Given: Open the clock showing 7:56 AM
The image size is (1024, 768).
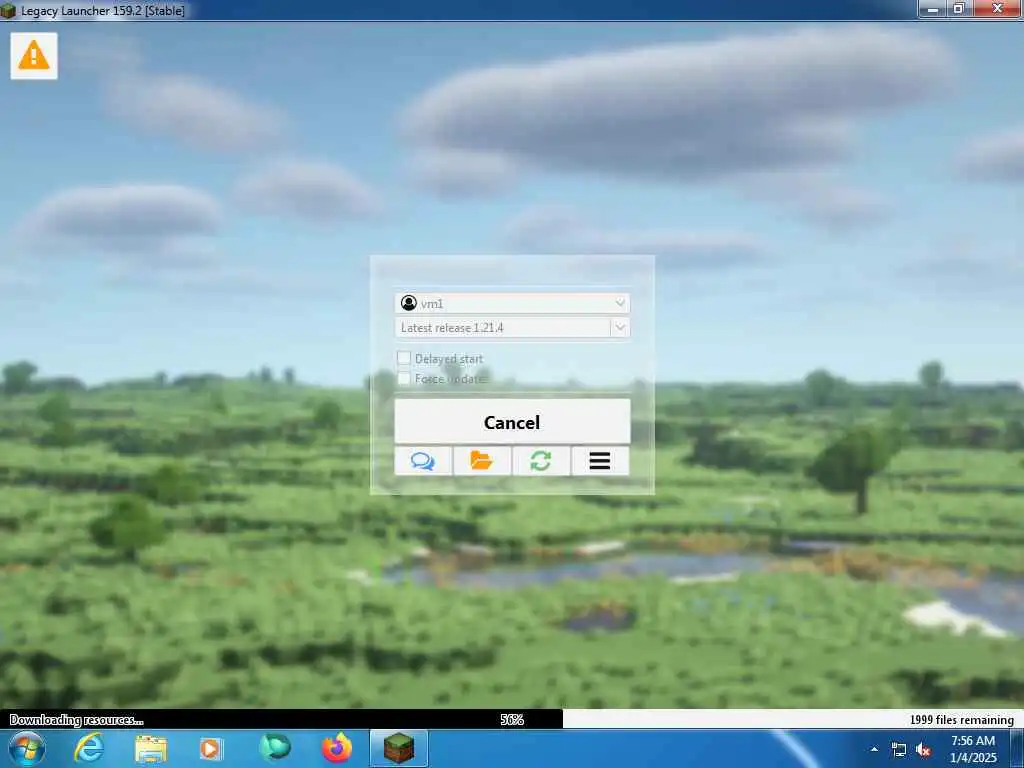Looking at the screenshot, I should point(973,749).
